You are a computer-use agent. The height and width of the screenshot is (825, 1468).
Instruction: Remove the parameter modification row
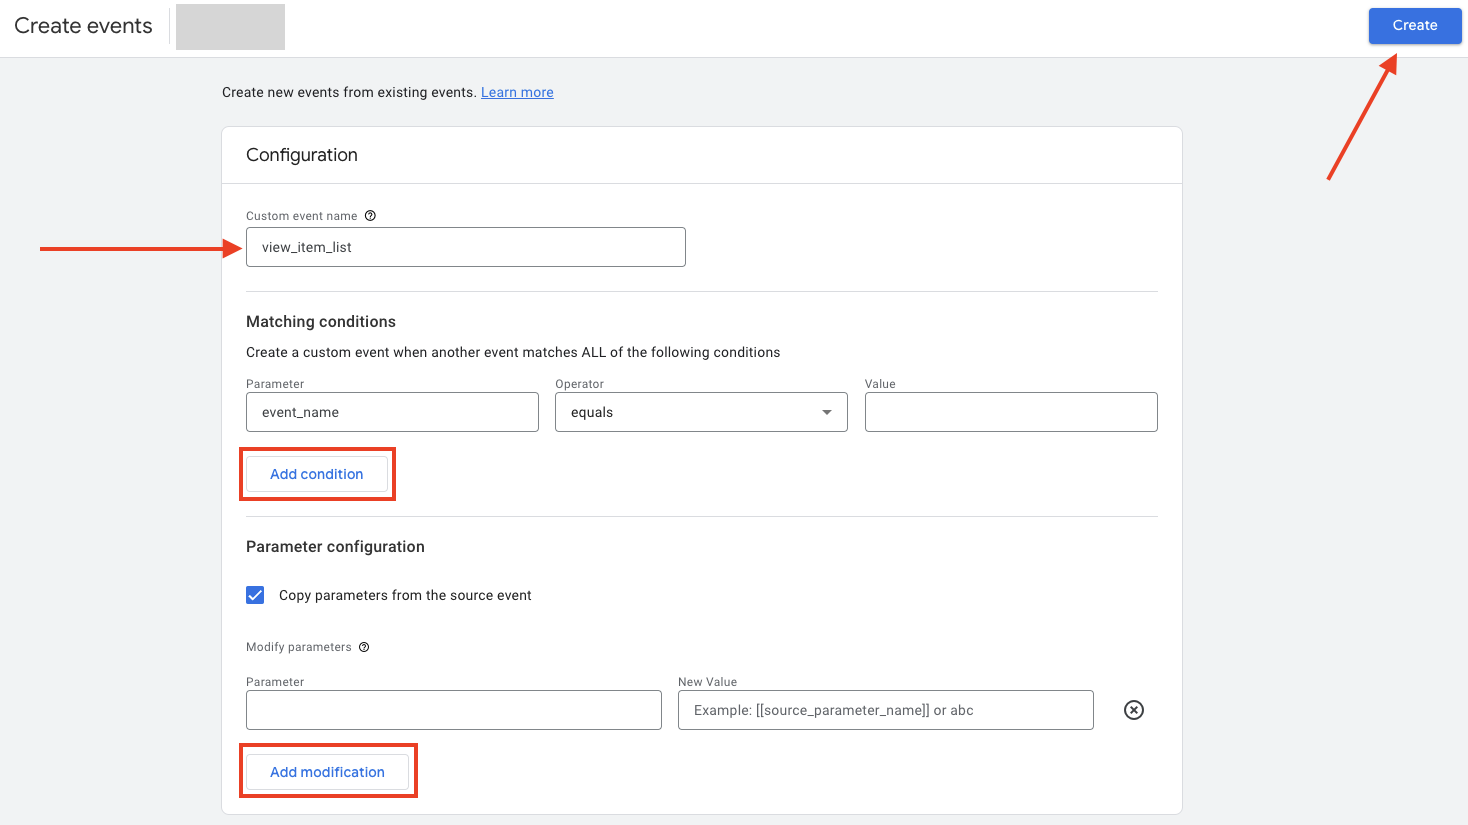[1133, 710]
